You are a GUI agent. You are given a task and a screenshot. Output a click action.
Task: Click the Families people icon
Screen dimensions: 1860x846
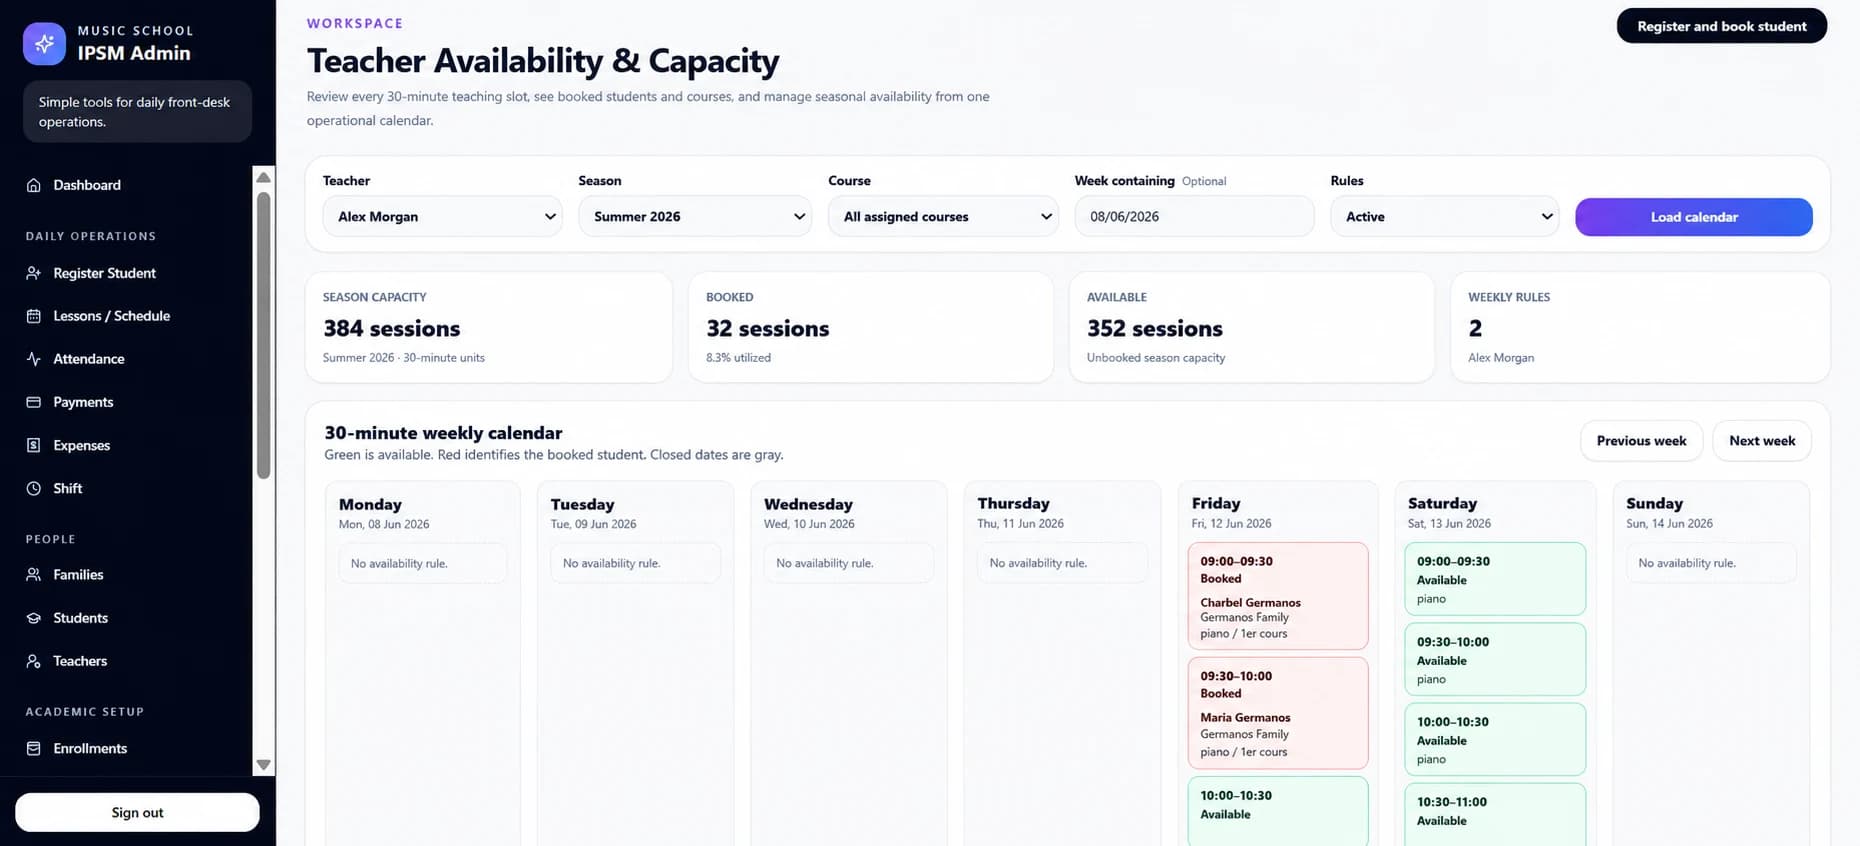pos(34,575)
